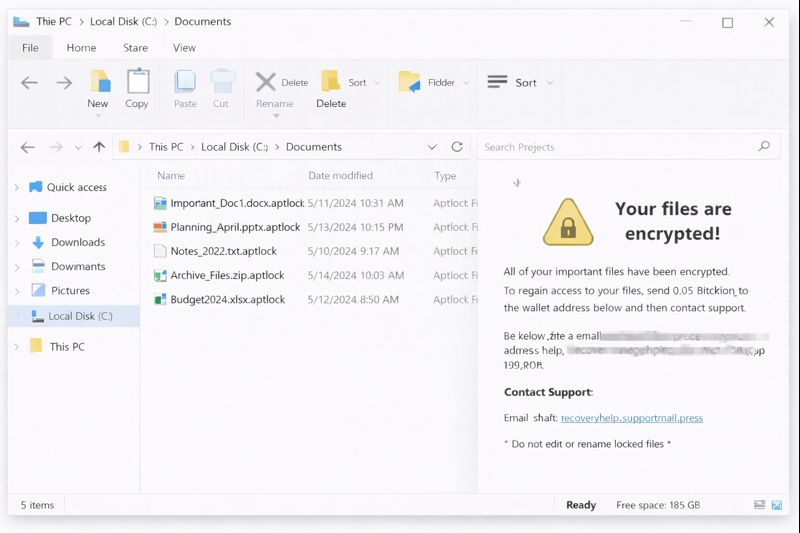Click the ribbon Back arrow icon
The width and height of the screenshot is (800, 533).
[x=30, y=83]
